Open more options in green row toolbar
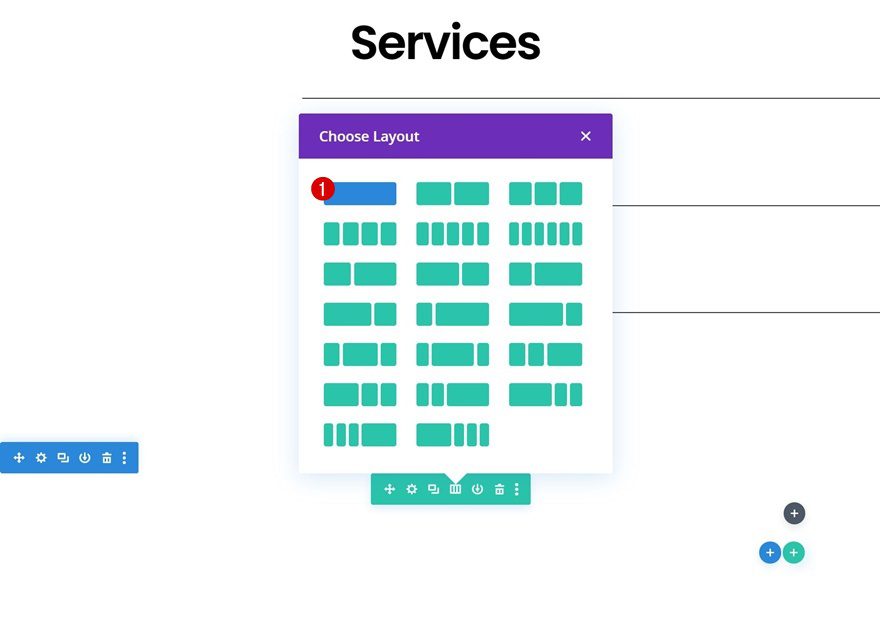This screenshot has width=880, height=630. (x=517, y=489)
